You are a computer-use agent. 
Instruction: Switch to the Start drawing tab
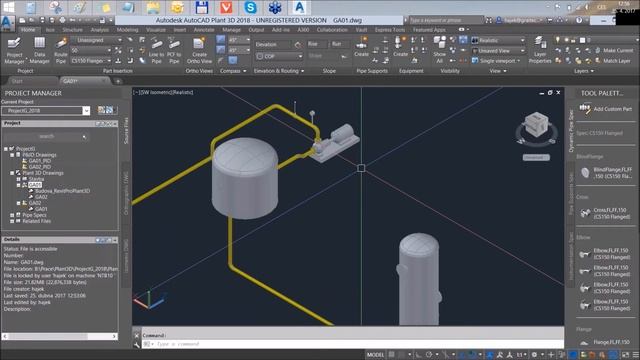pyautogui.click(x=17, y=81)
